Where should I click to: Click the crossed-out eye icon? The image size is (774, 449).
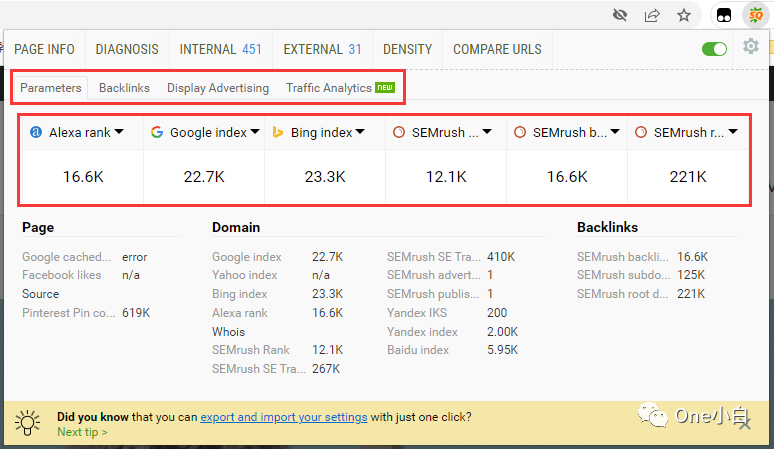tap(620, 15)
